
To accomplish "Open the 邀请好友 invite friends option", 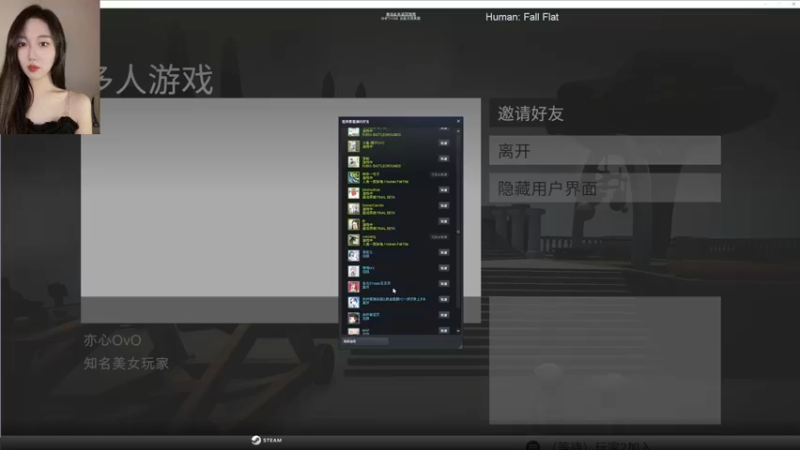I will 605,113.
